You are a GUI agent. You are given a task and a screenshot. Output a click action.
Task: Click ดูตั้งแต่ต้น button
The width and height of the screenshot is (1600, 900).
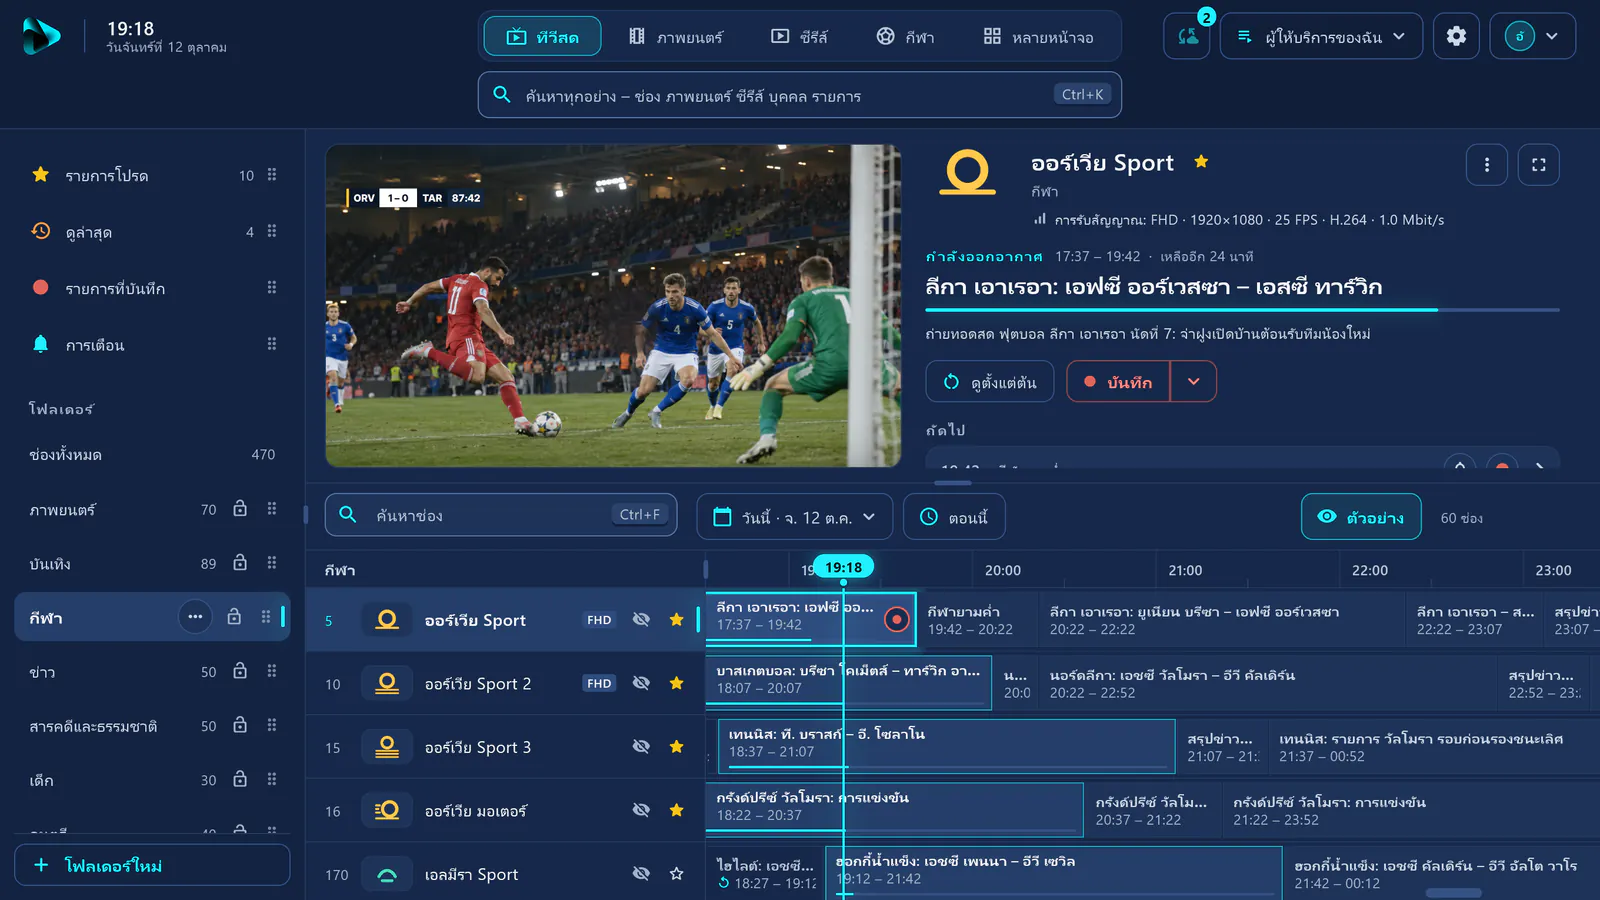coord(990,381)
